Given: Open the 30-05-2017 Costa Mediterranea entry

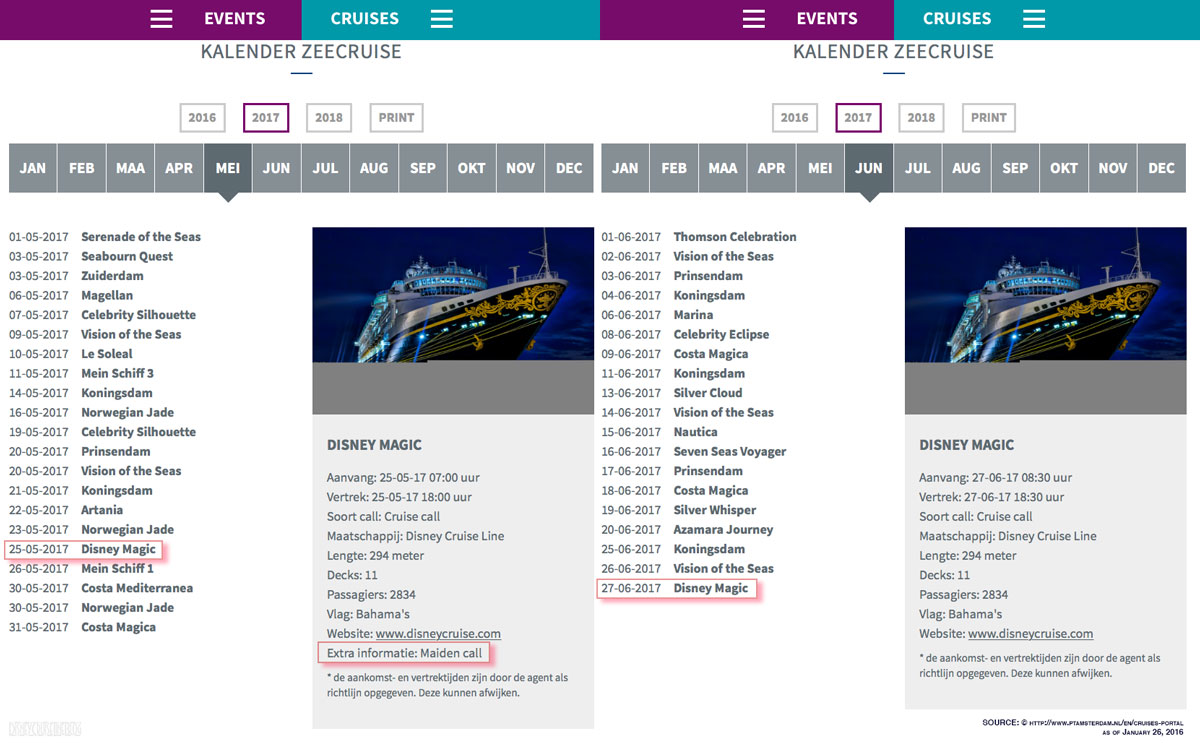Looking at the screenshot, I should 101,588.
